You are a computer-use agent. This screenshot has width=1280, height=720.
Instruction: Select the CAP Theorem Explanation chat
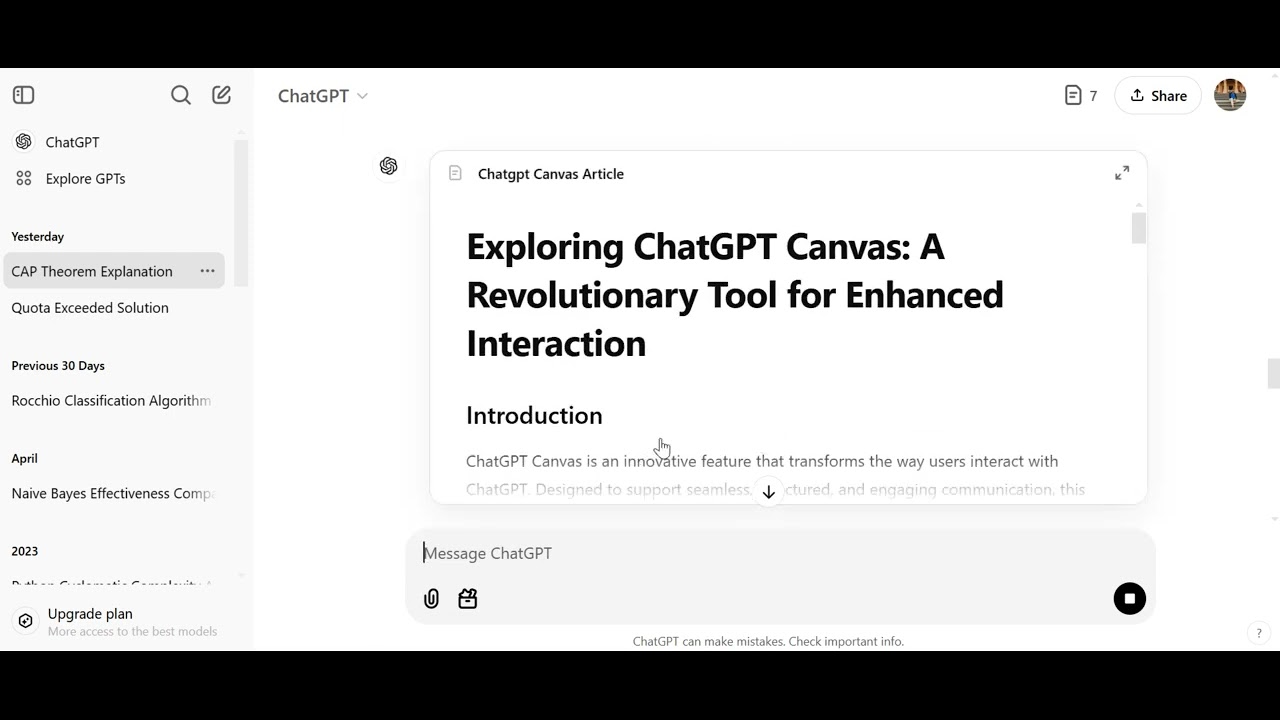click(x=114, y=271)
